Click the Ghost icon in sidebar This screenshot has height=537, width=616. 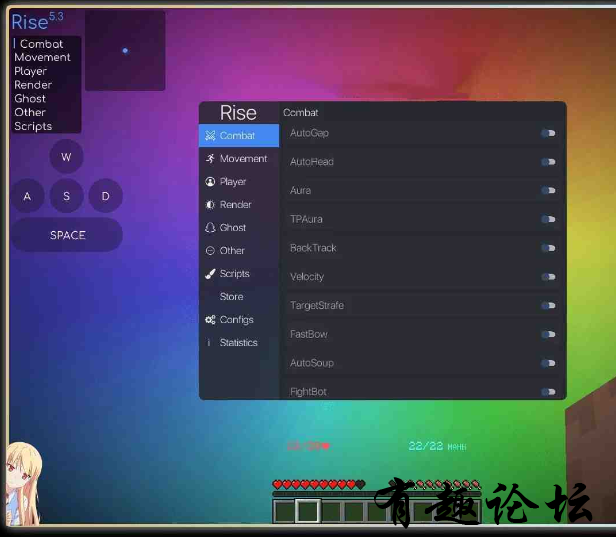pyautogui.click(x=210, y=227)
